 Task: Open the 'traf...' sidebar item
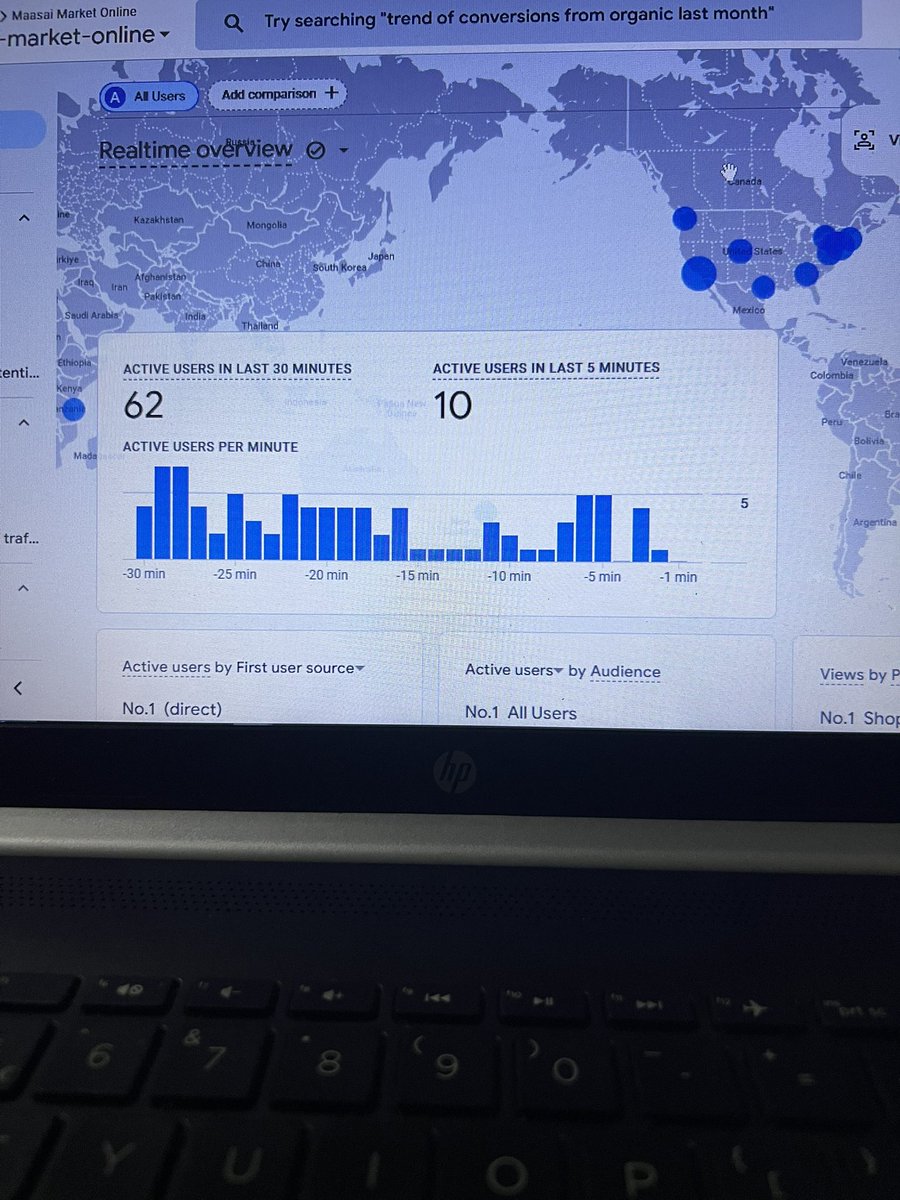pos(20,538)
